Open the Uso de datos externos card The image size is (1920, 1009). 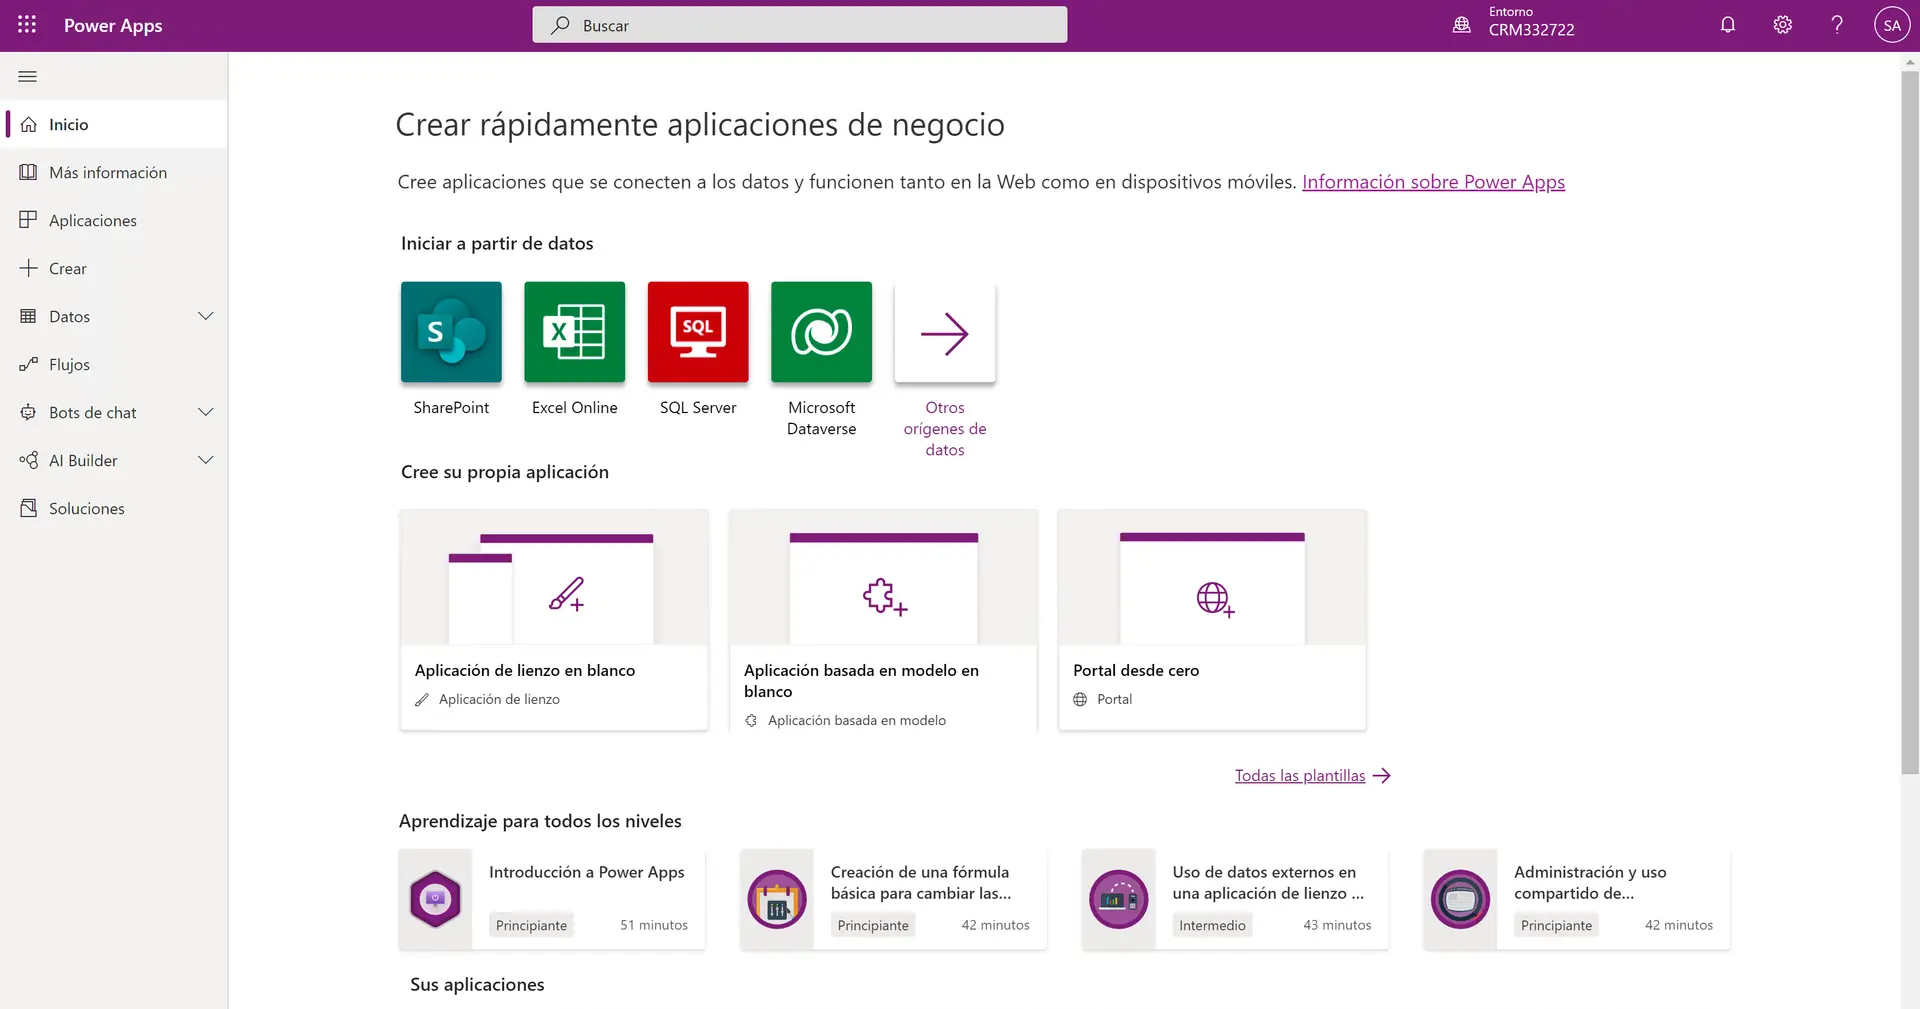[1236, 899]
